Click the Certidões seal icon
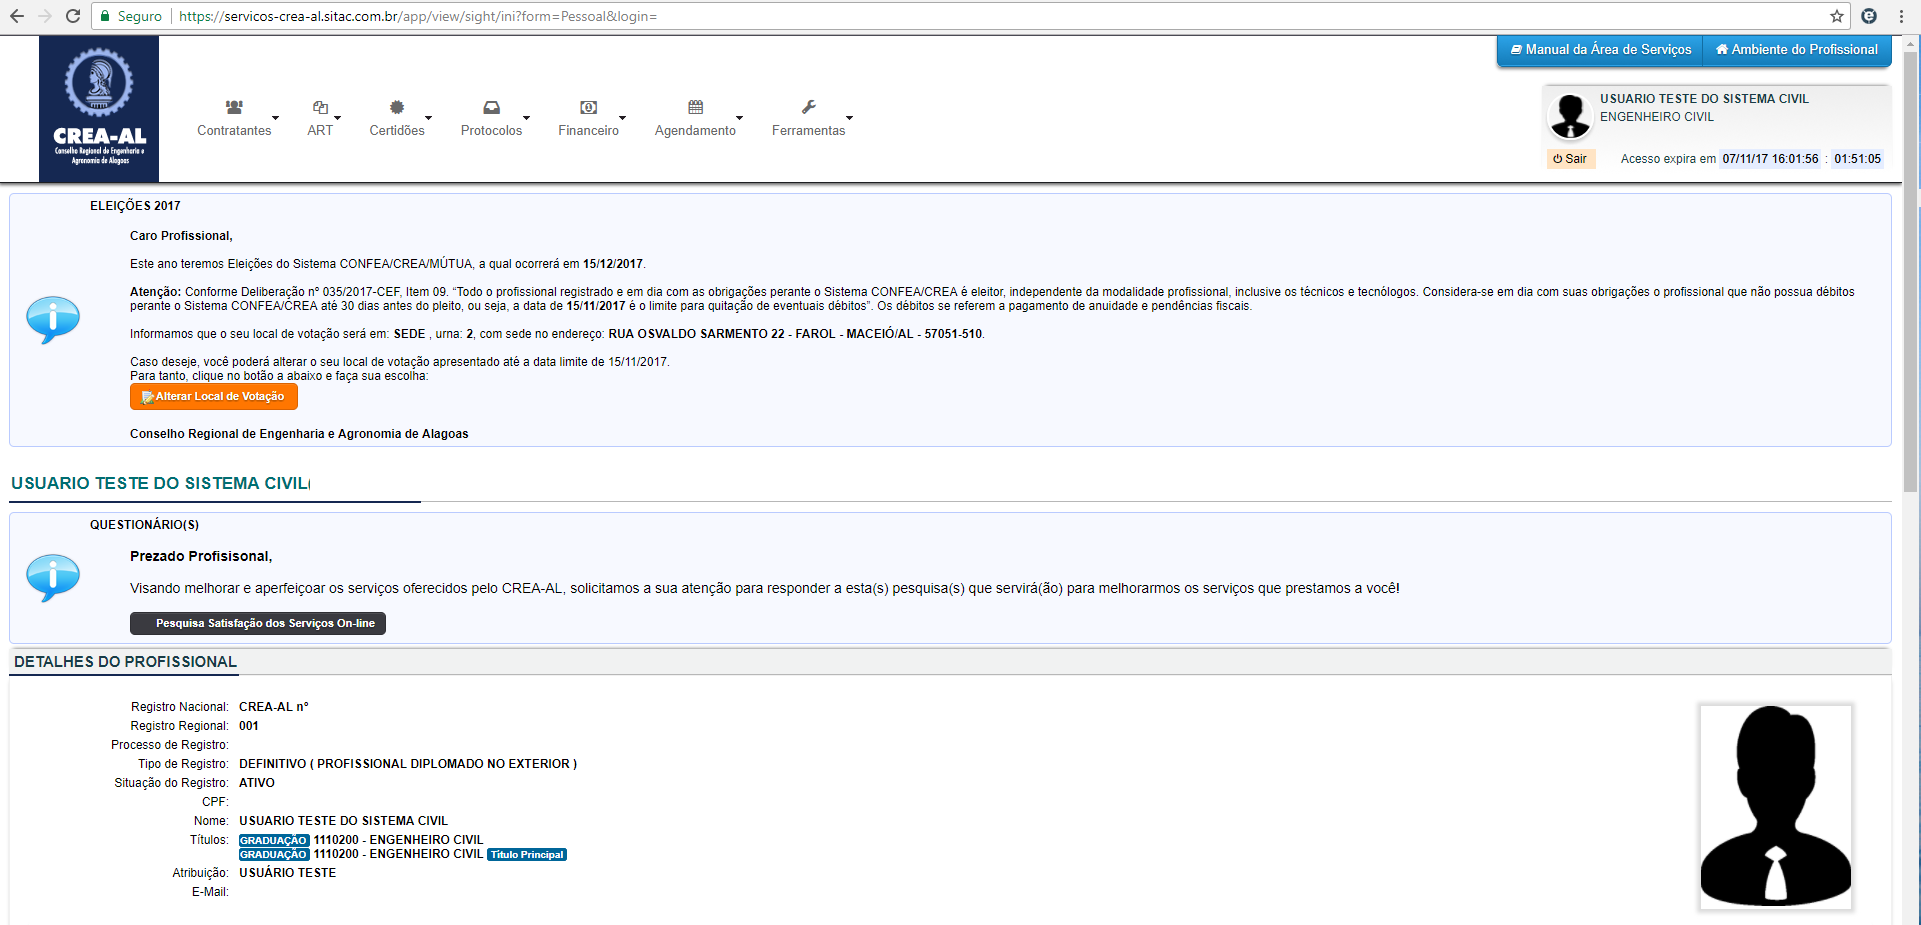This screenshot has width=1921, height=925. click(397, 107)
